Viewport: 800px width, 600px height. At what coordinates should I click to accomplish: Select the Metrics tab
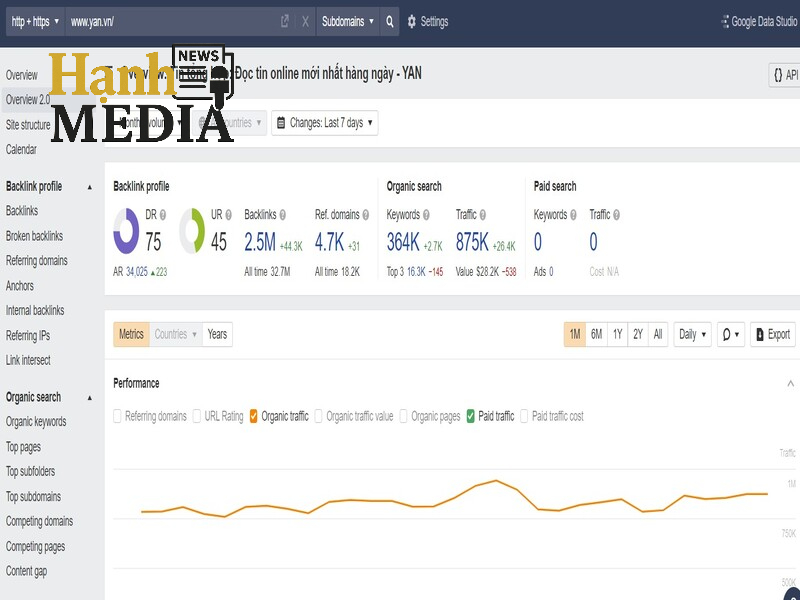131,335
